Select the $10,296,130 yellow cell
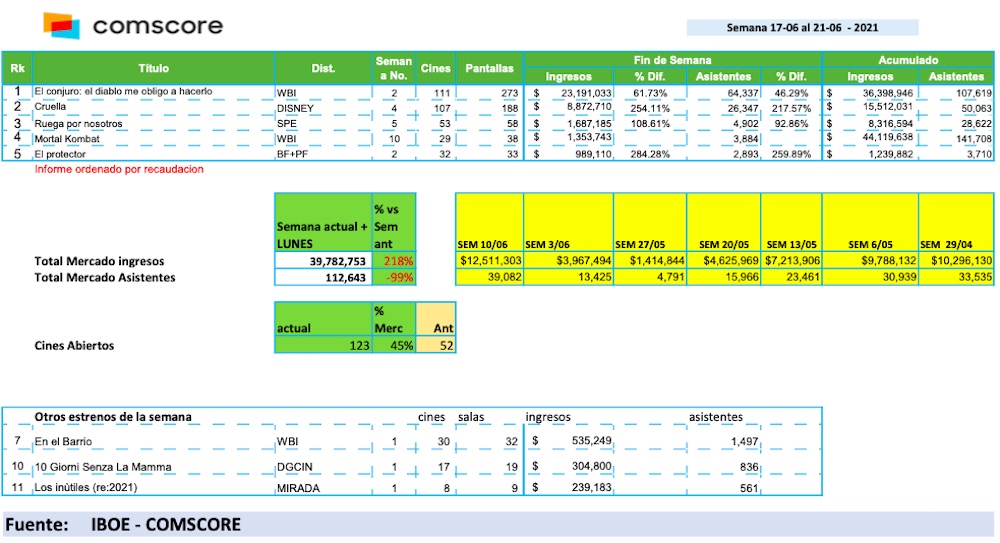The width and height of the screenshot is (1000, 543). click(x=956, y=260)
